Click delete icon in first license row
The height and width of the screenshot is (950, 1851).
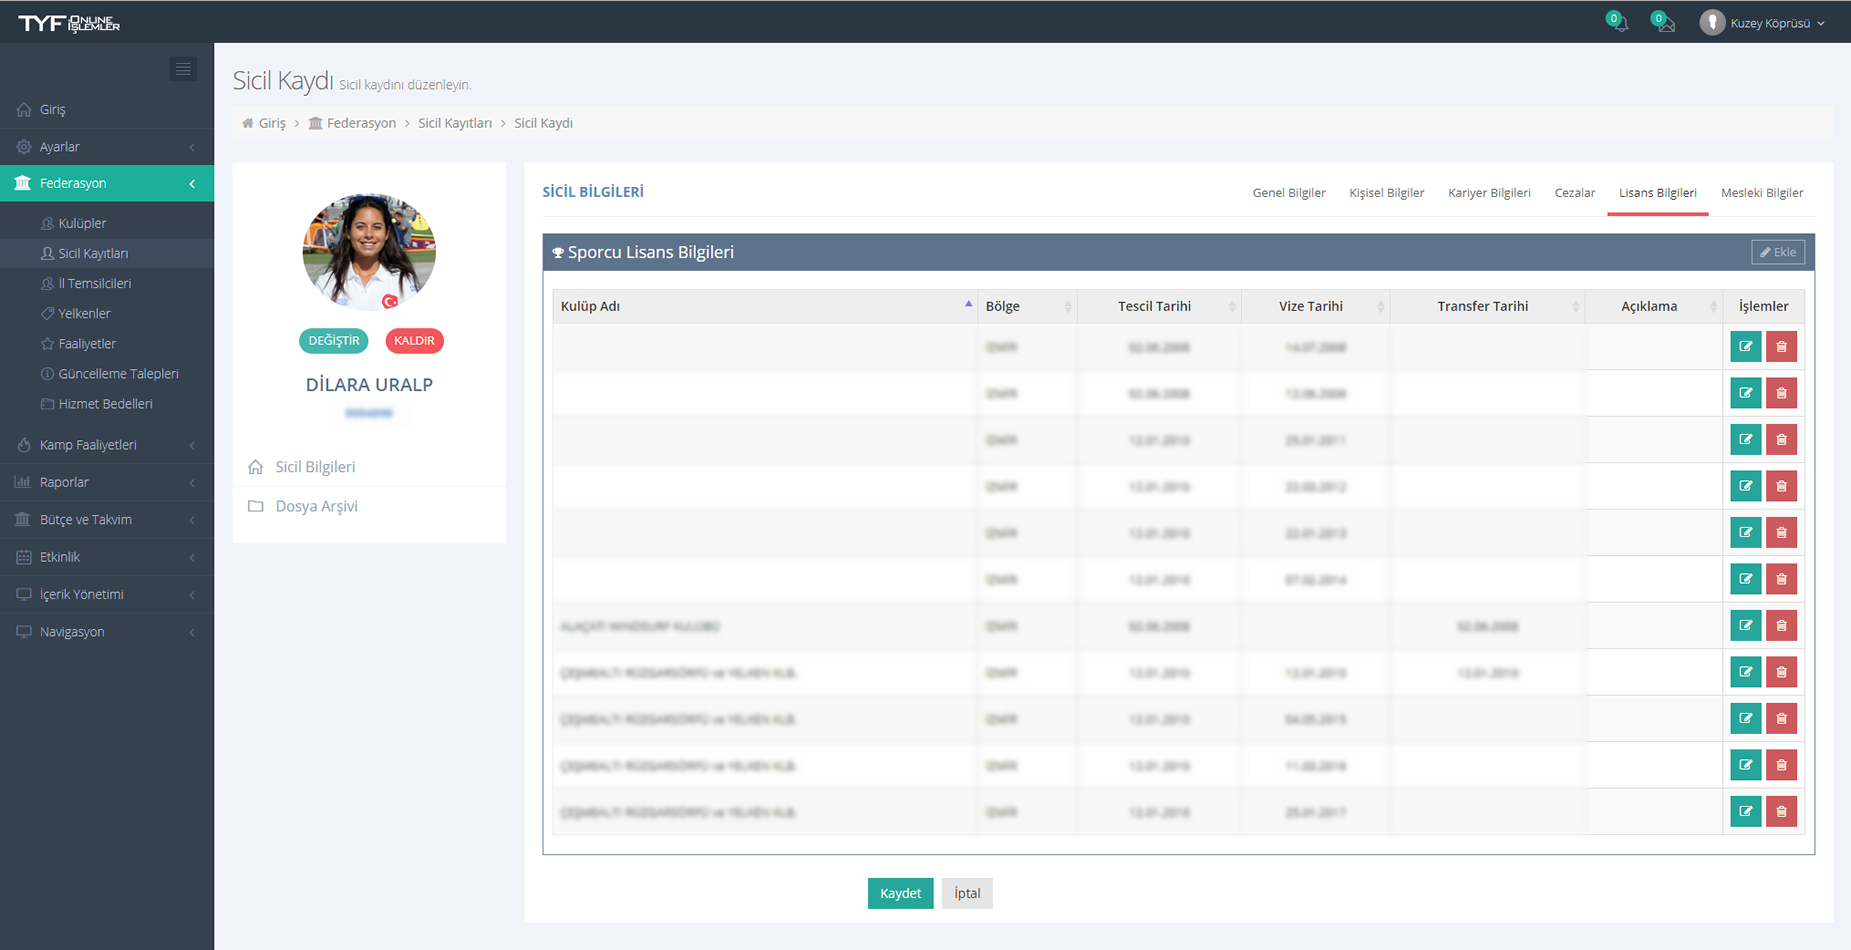click(1781, 347)
